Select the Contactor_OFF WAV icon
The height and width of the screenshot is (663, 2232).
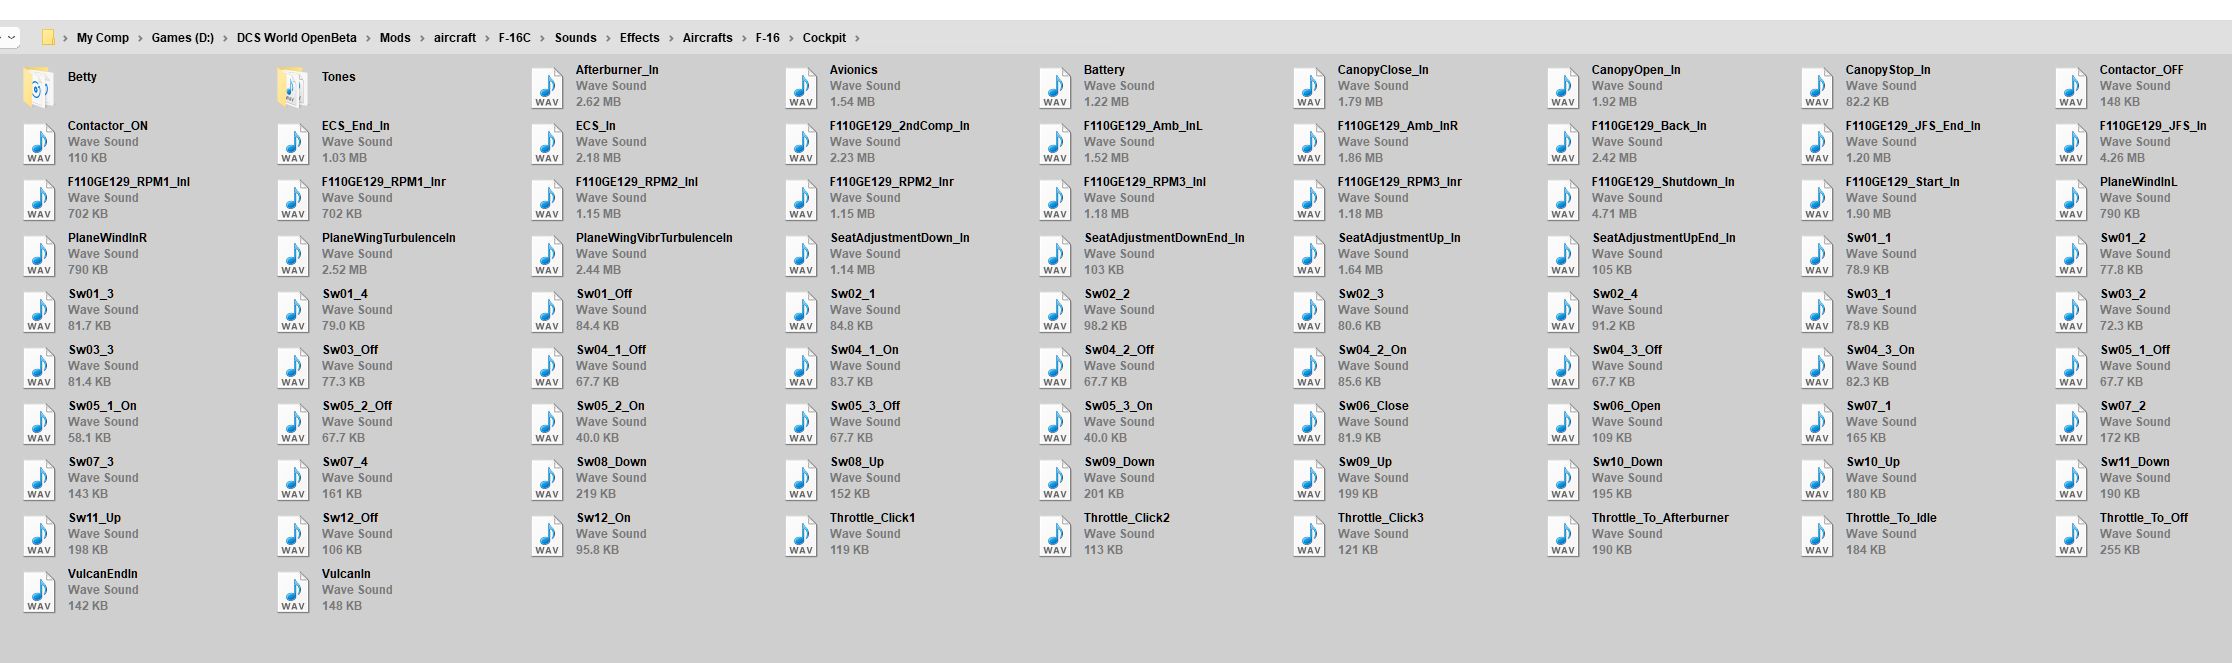coord(2071,88)
